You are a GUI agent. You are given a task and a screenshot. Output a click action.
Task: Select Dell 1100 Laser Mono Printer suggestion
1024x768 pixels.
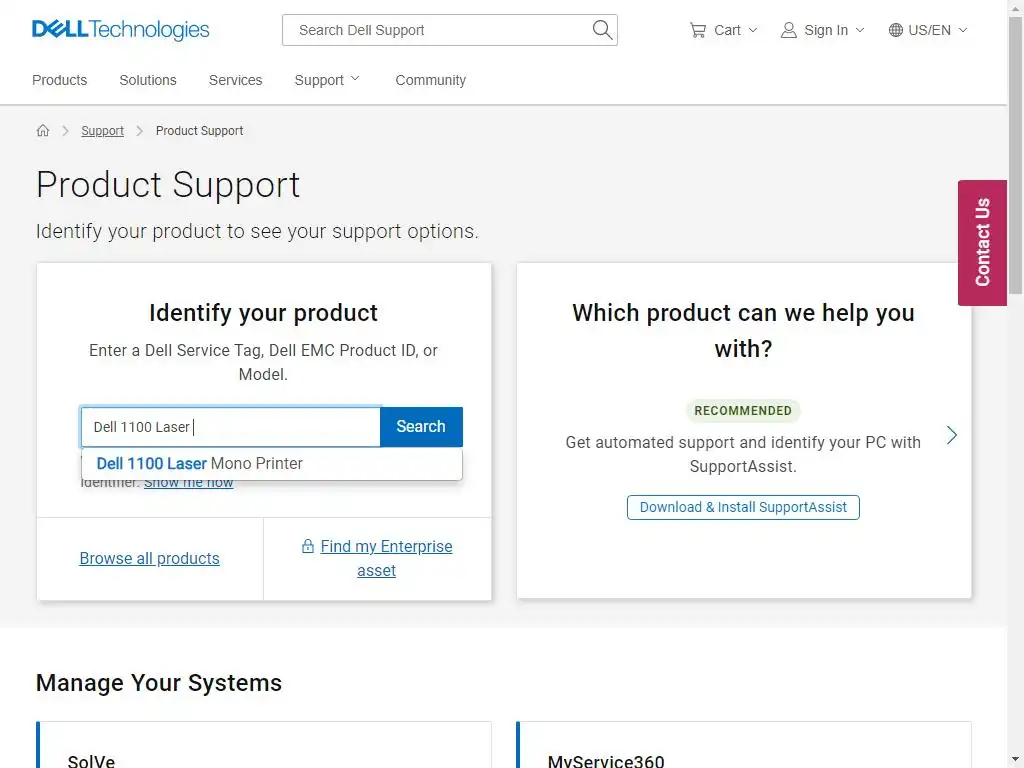coord(200,463)
